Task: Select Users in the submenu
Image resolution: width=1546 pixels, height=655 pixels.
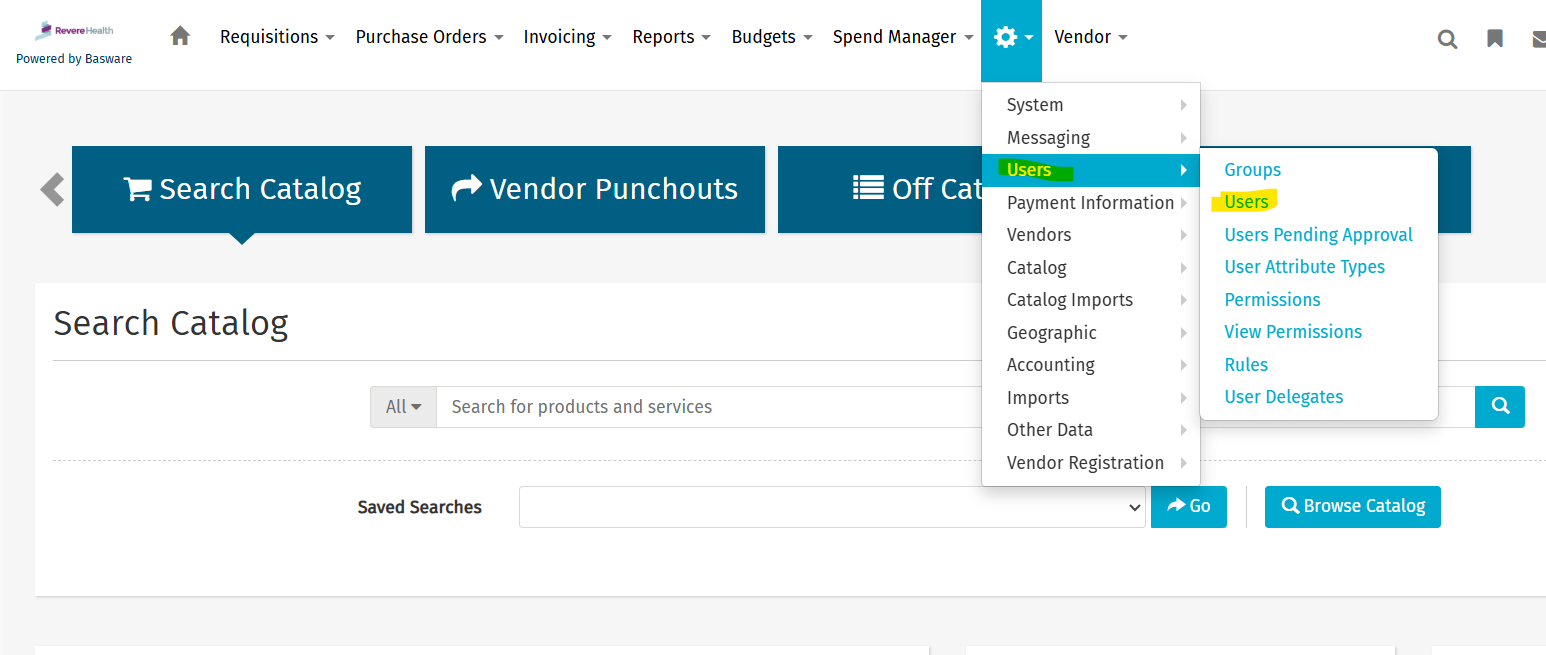Action: (x=1246, y=202)
